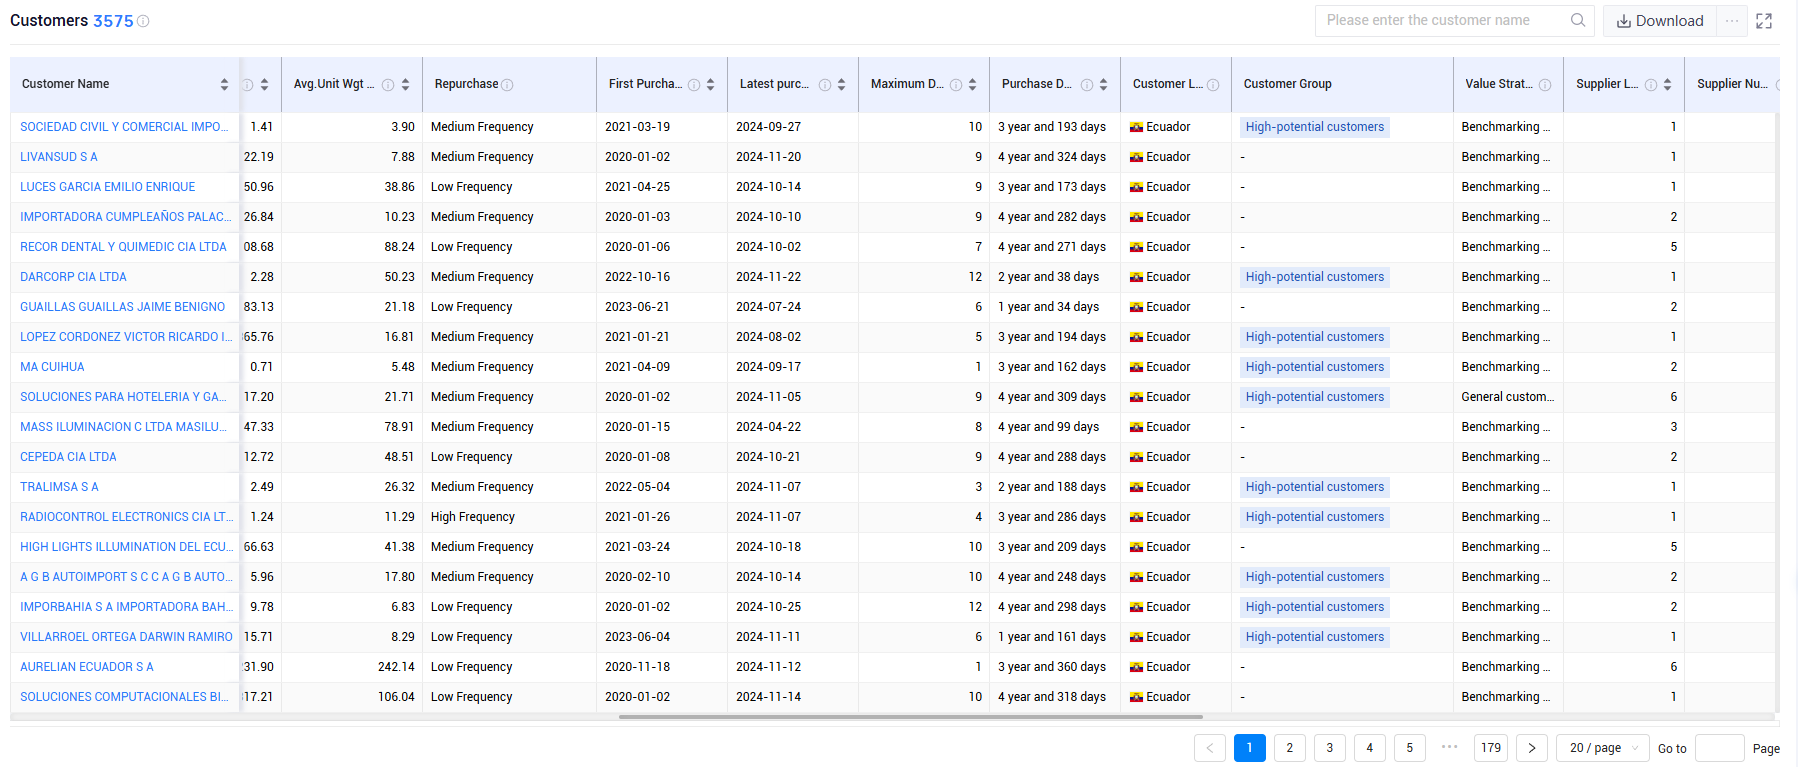Click the info icon next to Customers 3575
1798x767 pixels.
pyautogui.click(x=143, y=21)
